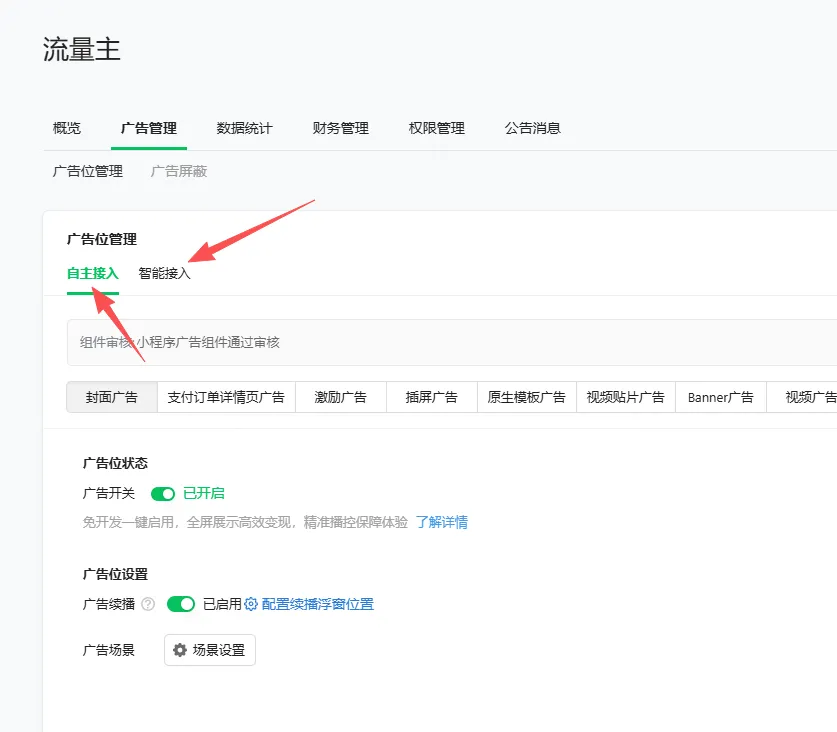Click the 自主接入 tab
Viewport: 837px width, 732px height.
click(x=92, y=273)
